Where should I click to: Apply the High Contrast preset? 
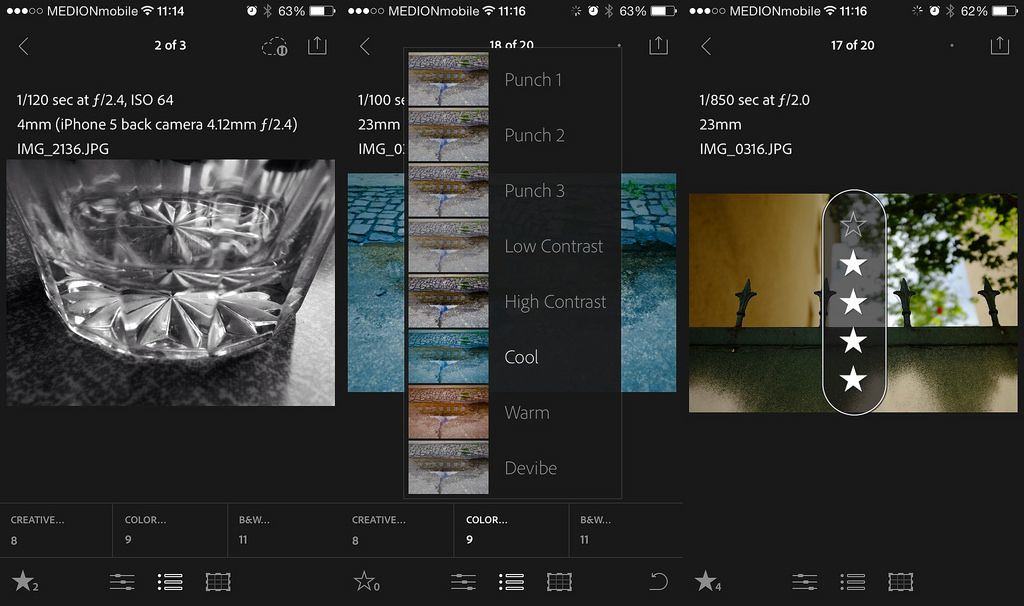click(513, 302)
